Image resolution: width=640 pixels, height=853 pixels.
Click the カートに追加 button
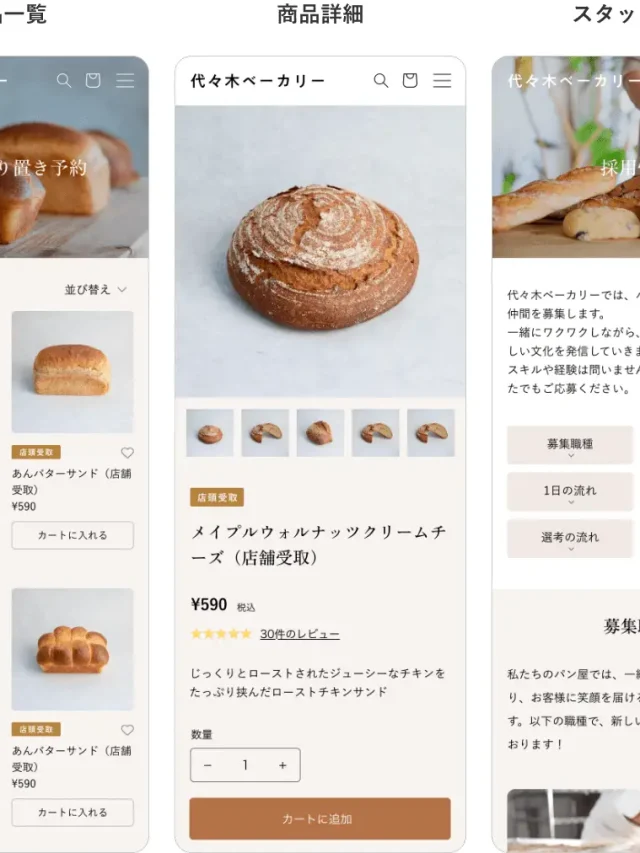click(320, 819)
